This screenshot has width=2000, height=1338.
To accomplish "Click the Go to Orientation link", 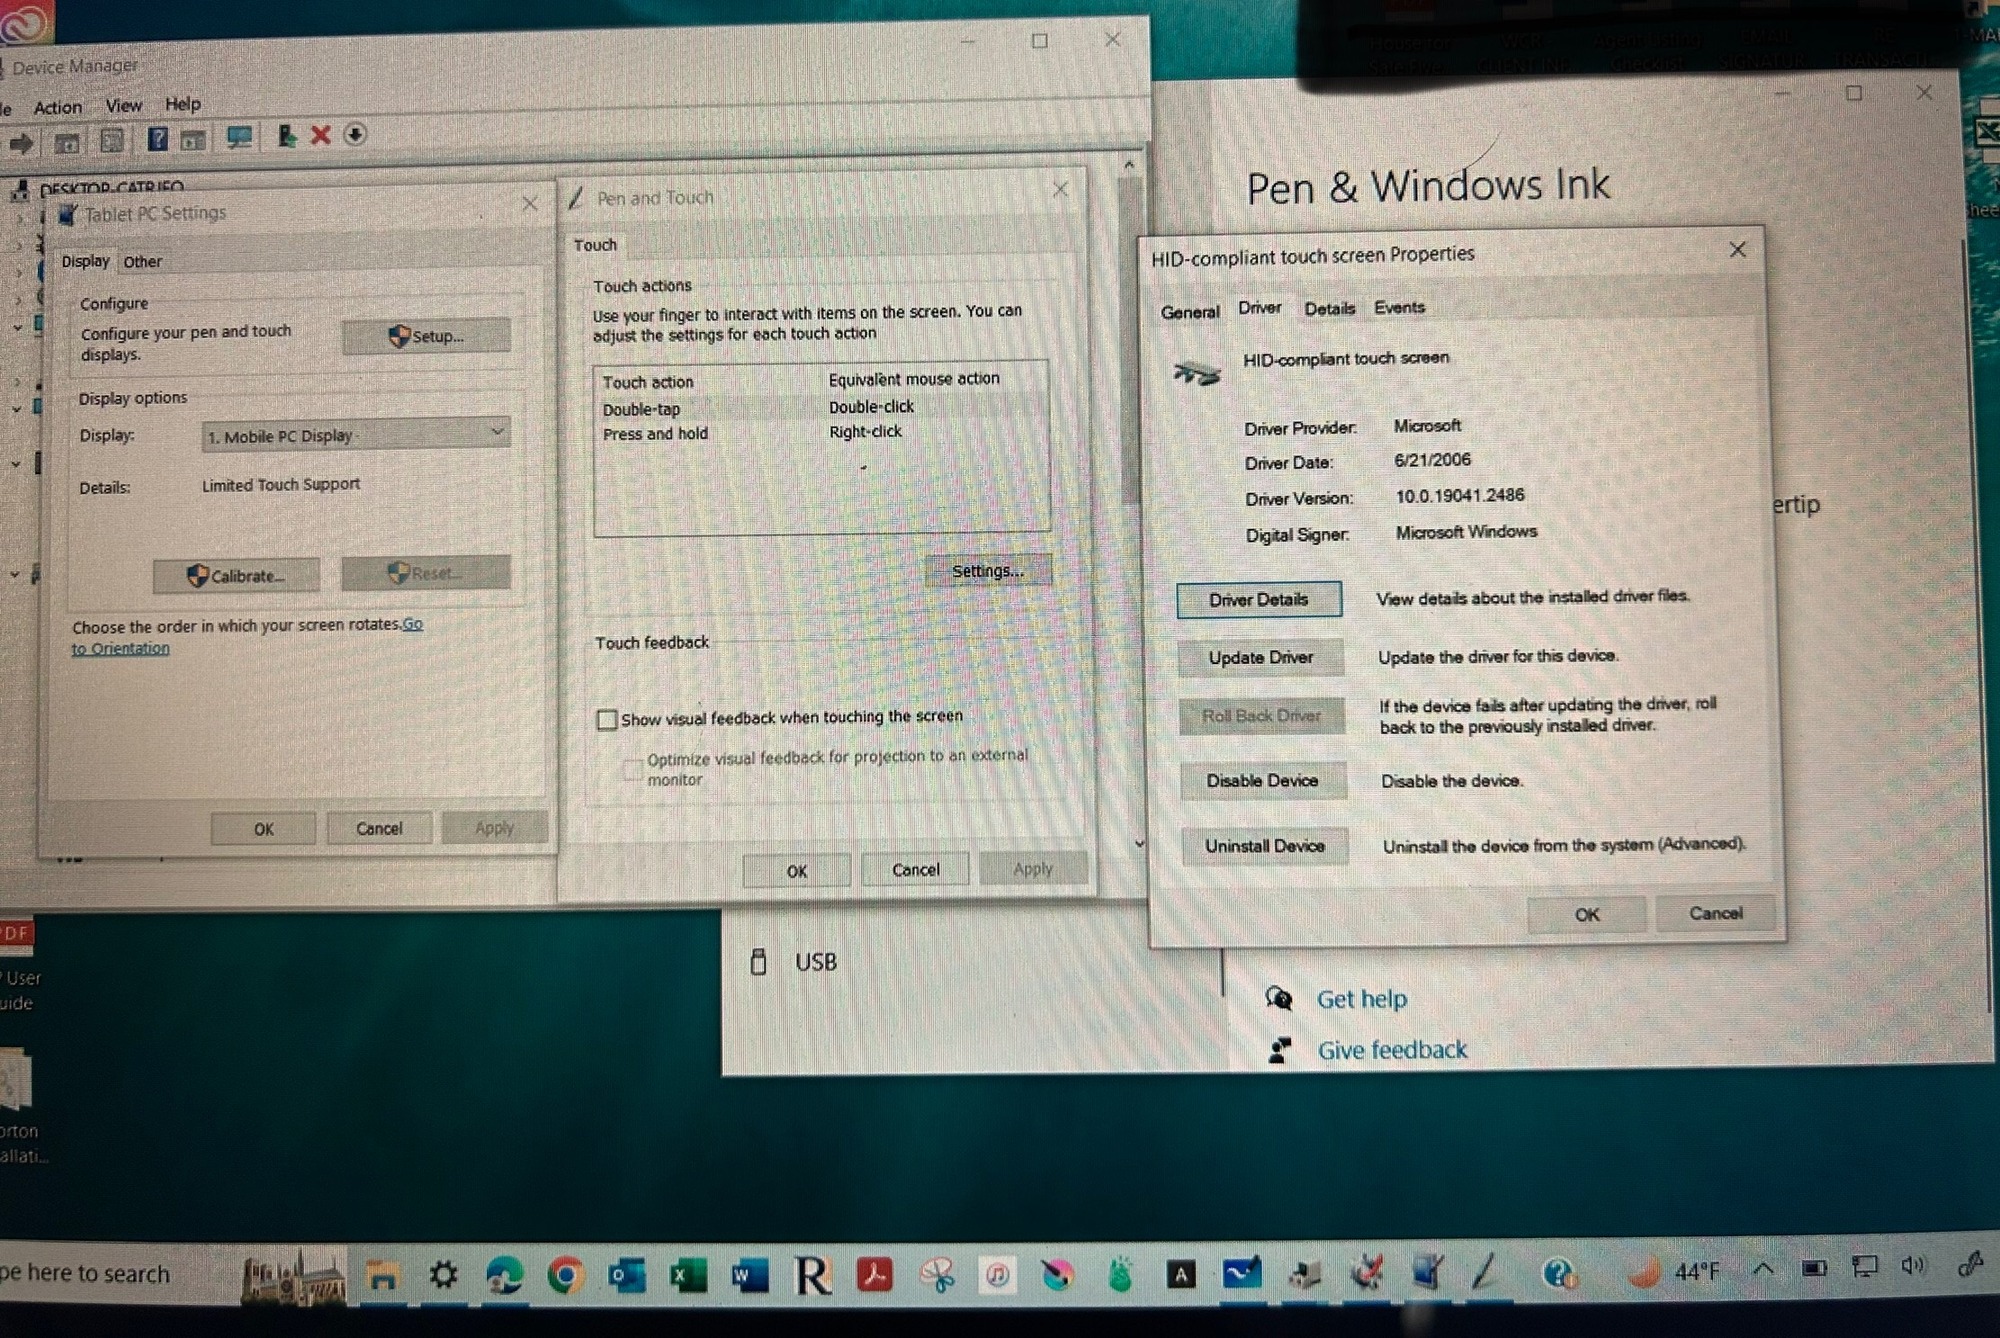I will click(120, 648).
